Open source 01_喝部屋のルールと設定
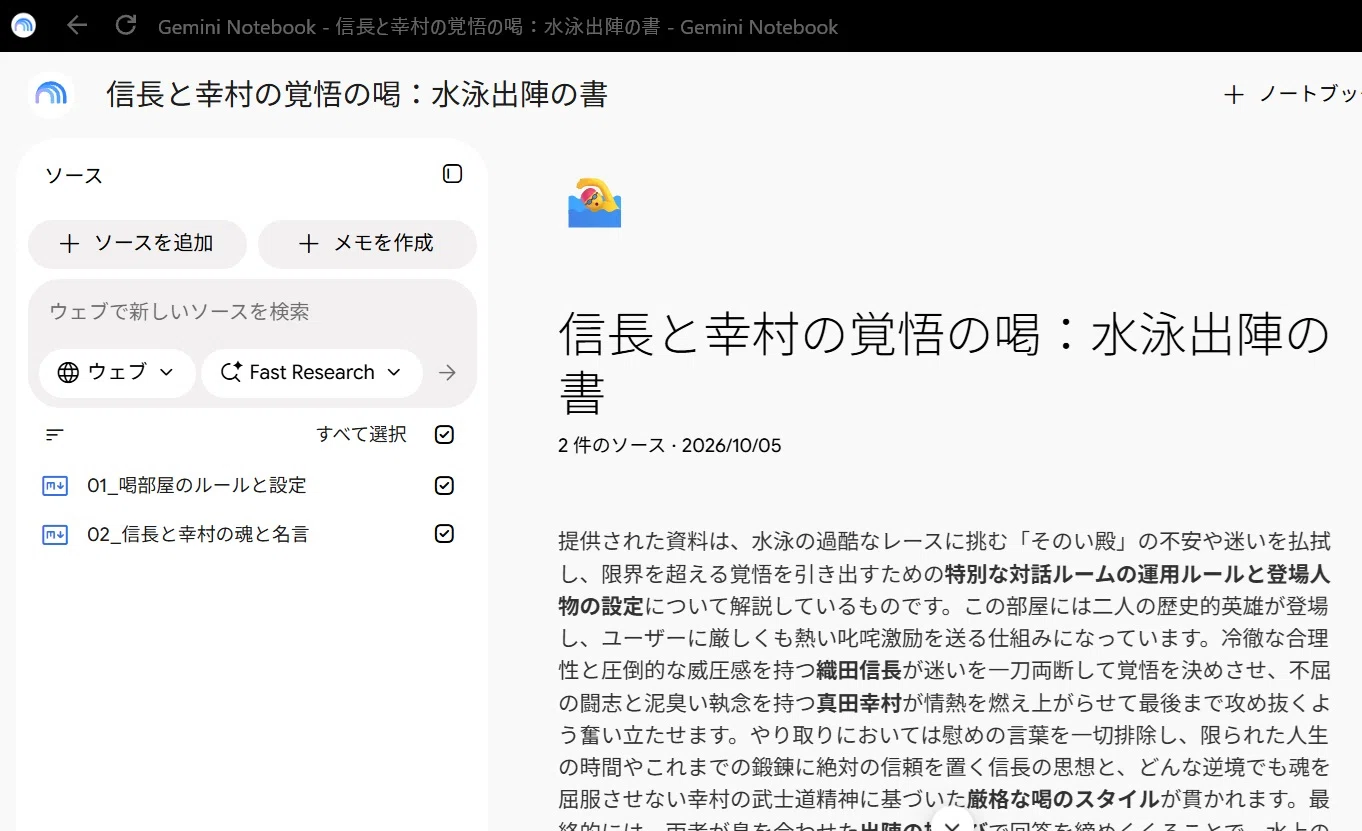The image size is (1362, 831). click(x=197, y=486)
